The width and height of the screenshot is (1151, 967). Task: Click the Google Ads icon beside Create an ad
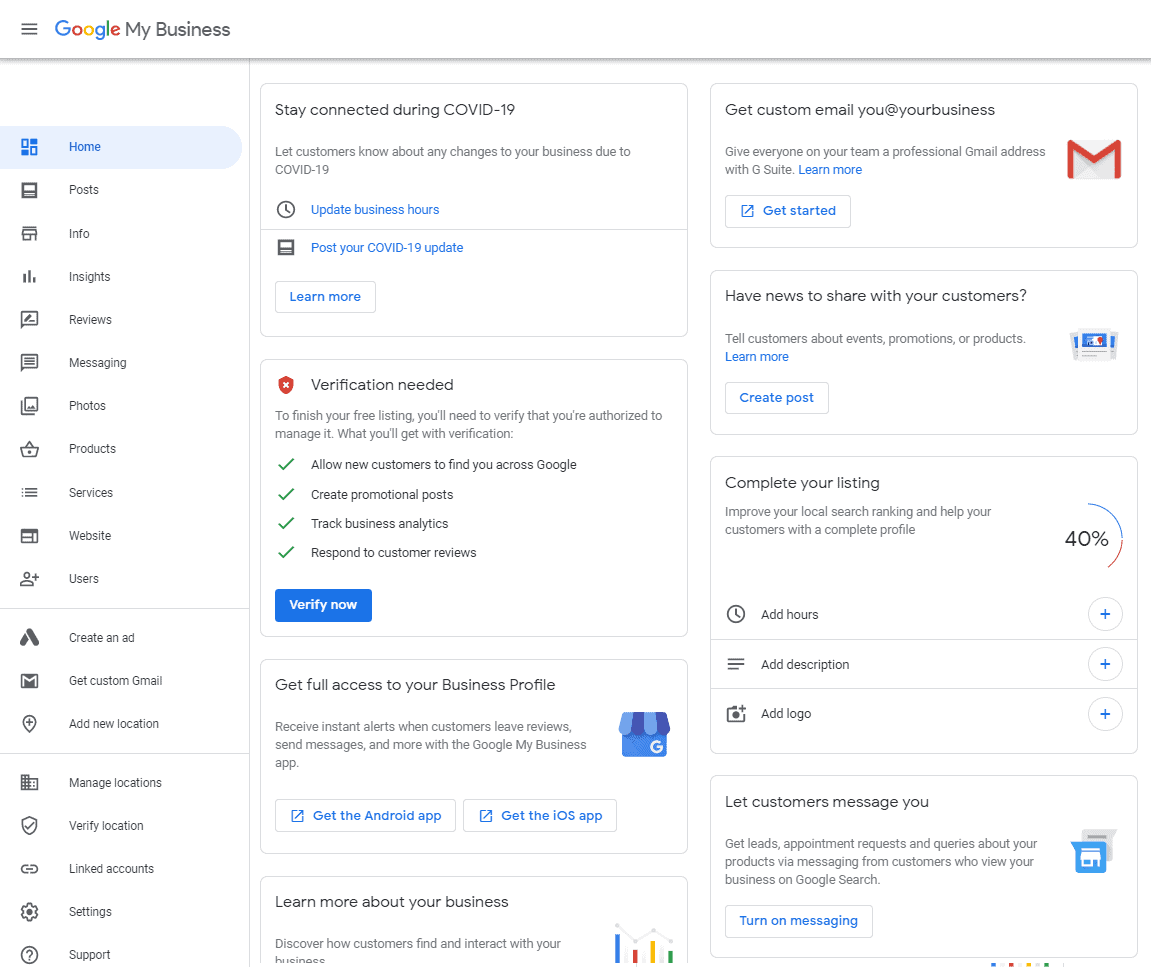29,637
